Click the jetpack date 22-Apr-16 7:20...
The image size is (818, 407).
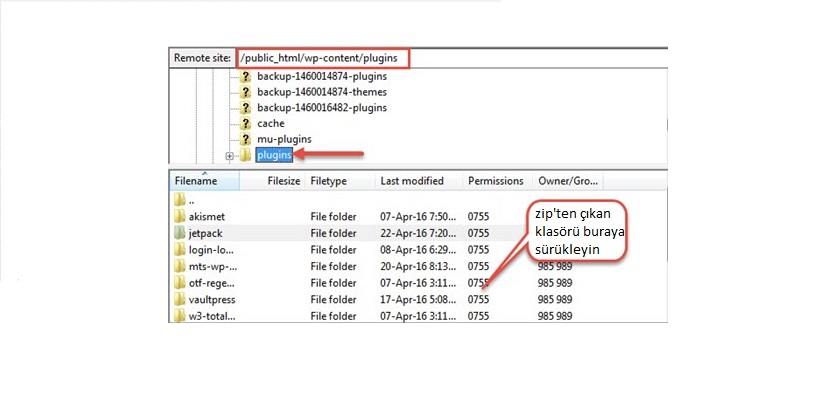(x=419, y=233)
